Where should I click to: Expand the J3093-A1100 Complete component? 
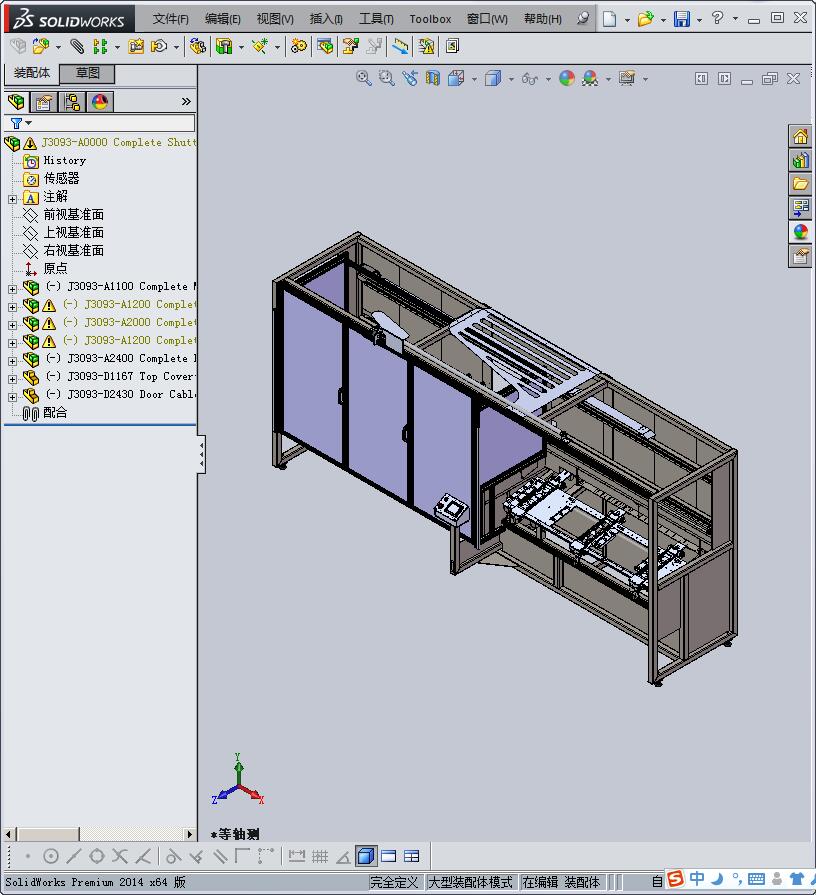click(x=12, y=289)
